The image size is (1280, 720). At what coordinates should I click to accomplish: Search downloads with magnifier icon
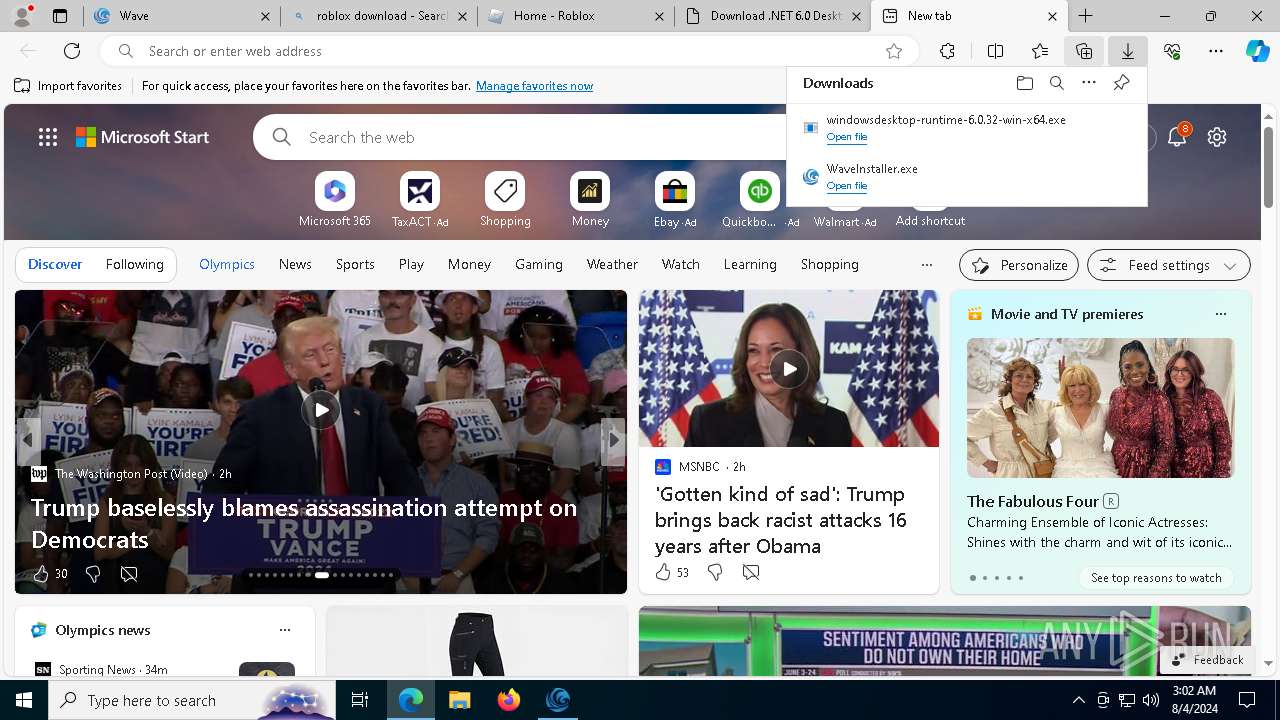point(1056,83)
